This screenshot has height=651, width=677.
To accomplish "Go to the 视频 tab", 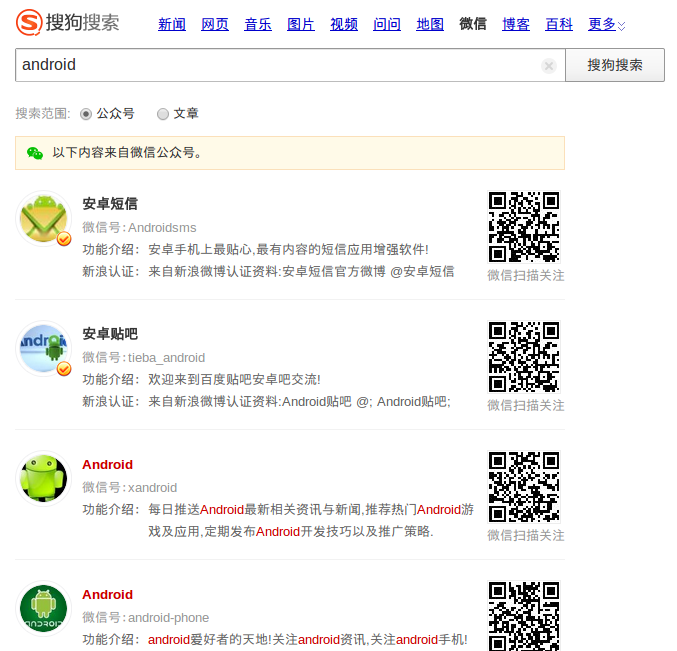I will [344, 24].
